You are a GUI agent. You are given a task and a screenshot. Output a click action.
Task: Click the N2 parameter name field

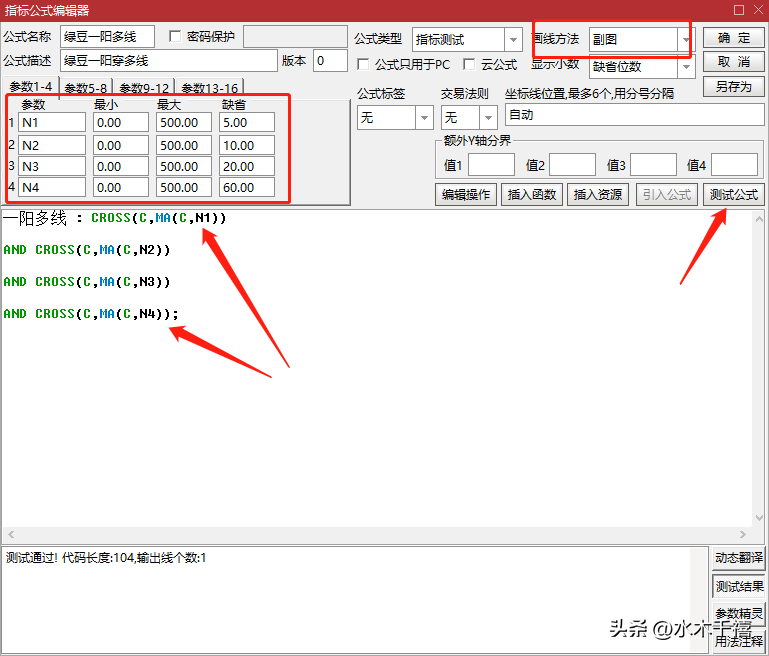[x=52, y=146]
